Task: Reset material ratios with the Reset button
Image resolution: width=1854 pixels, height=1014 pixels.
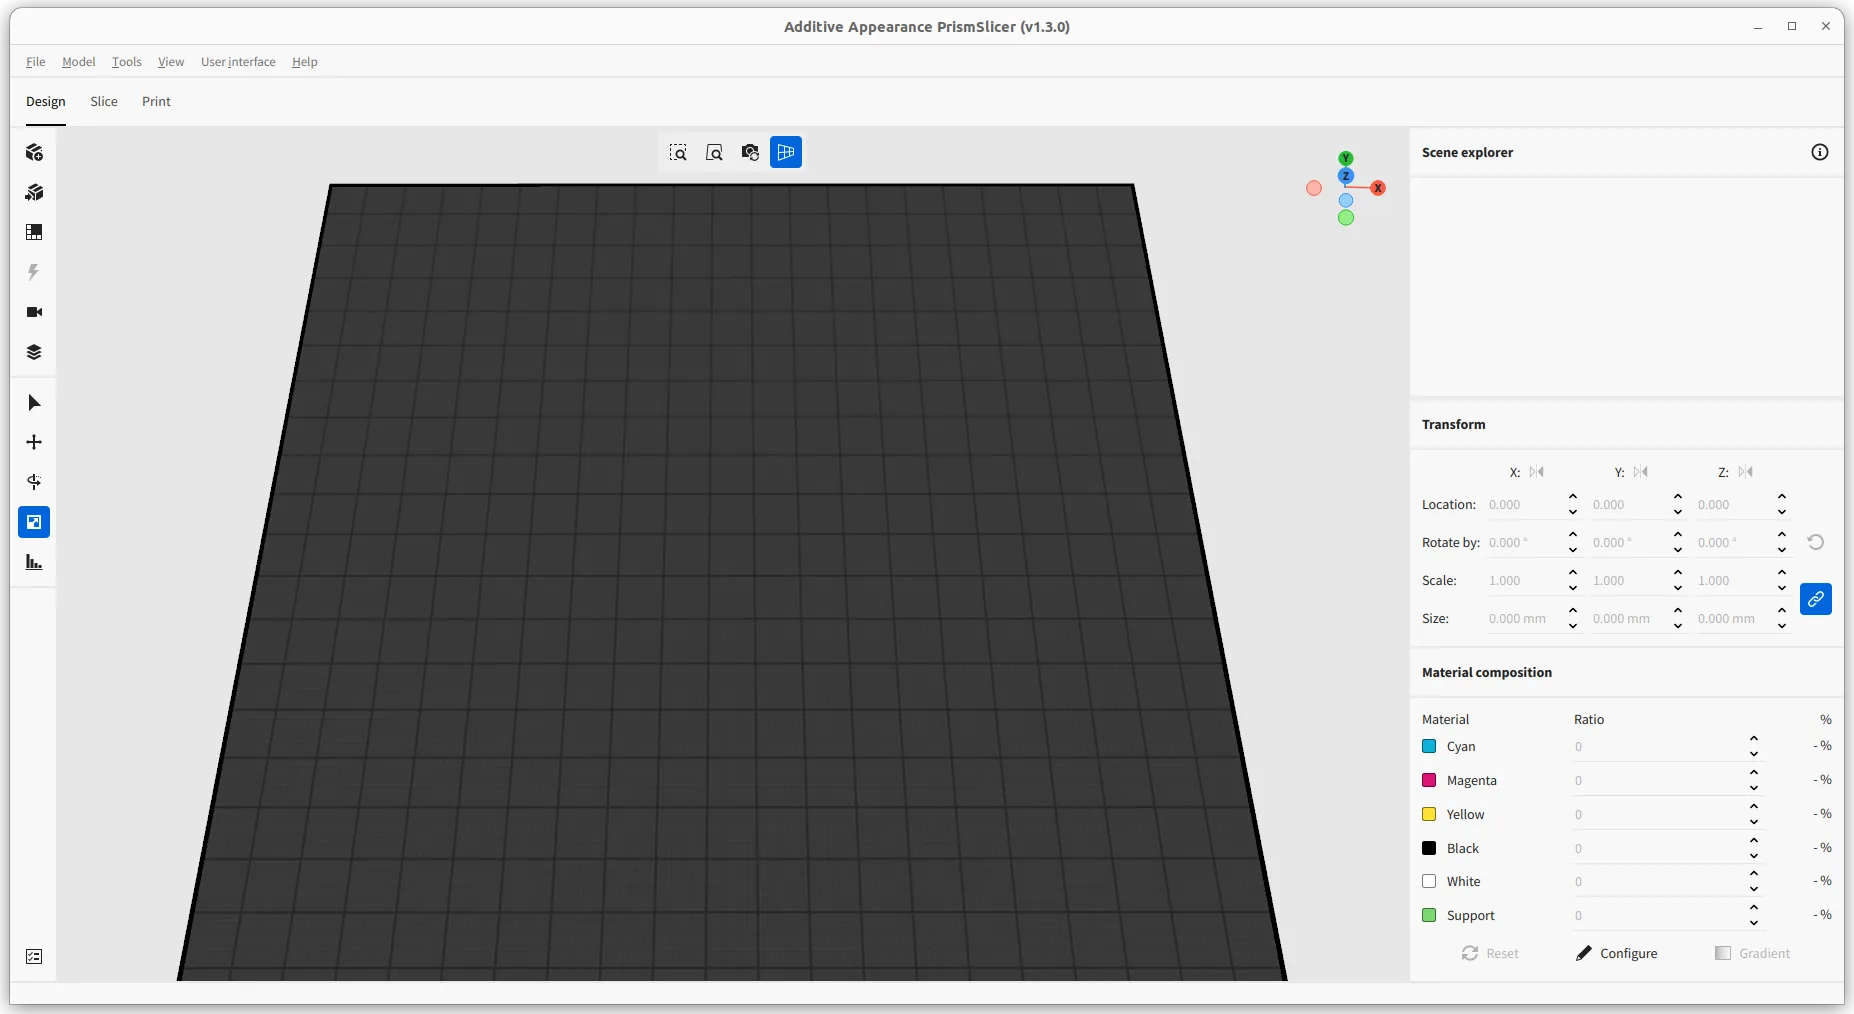Action: (x=1491, y=953)
